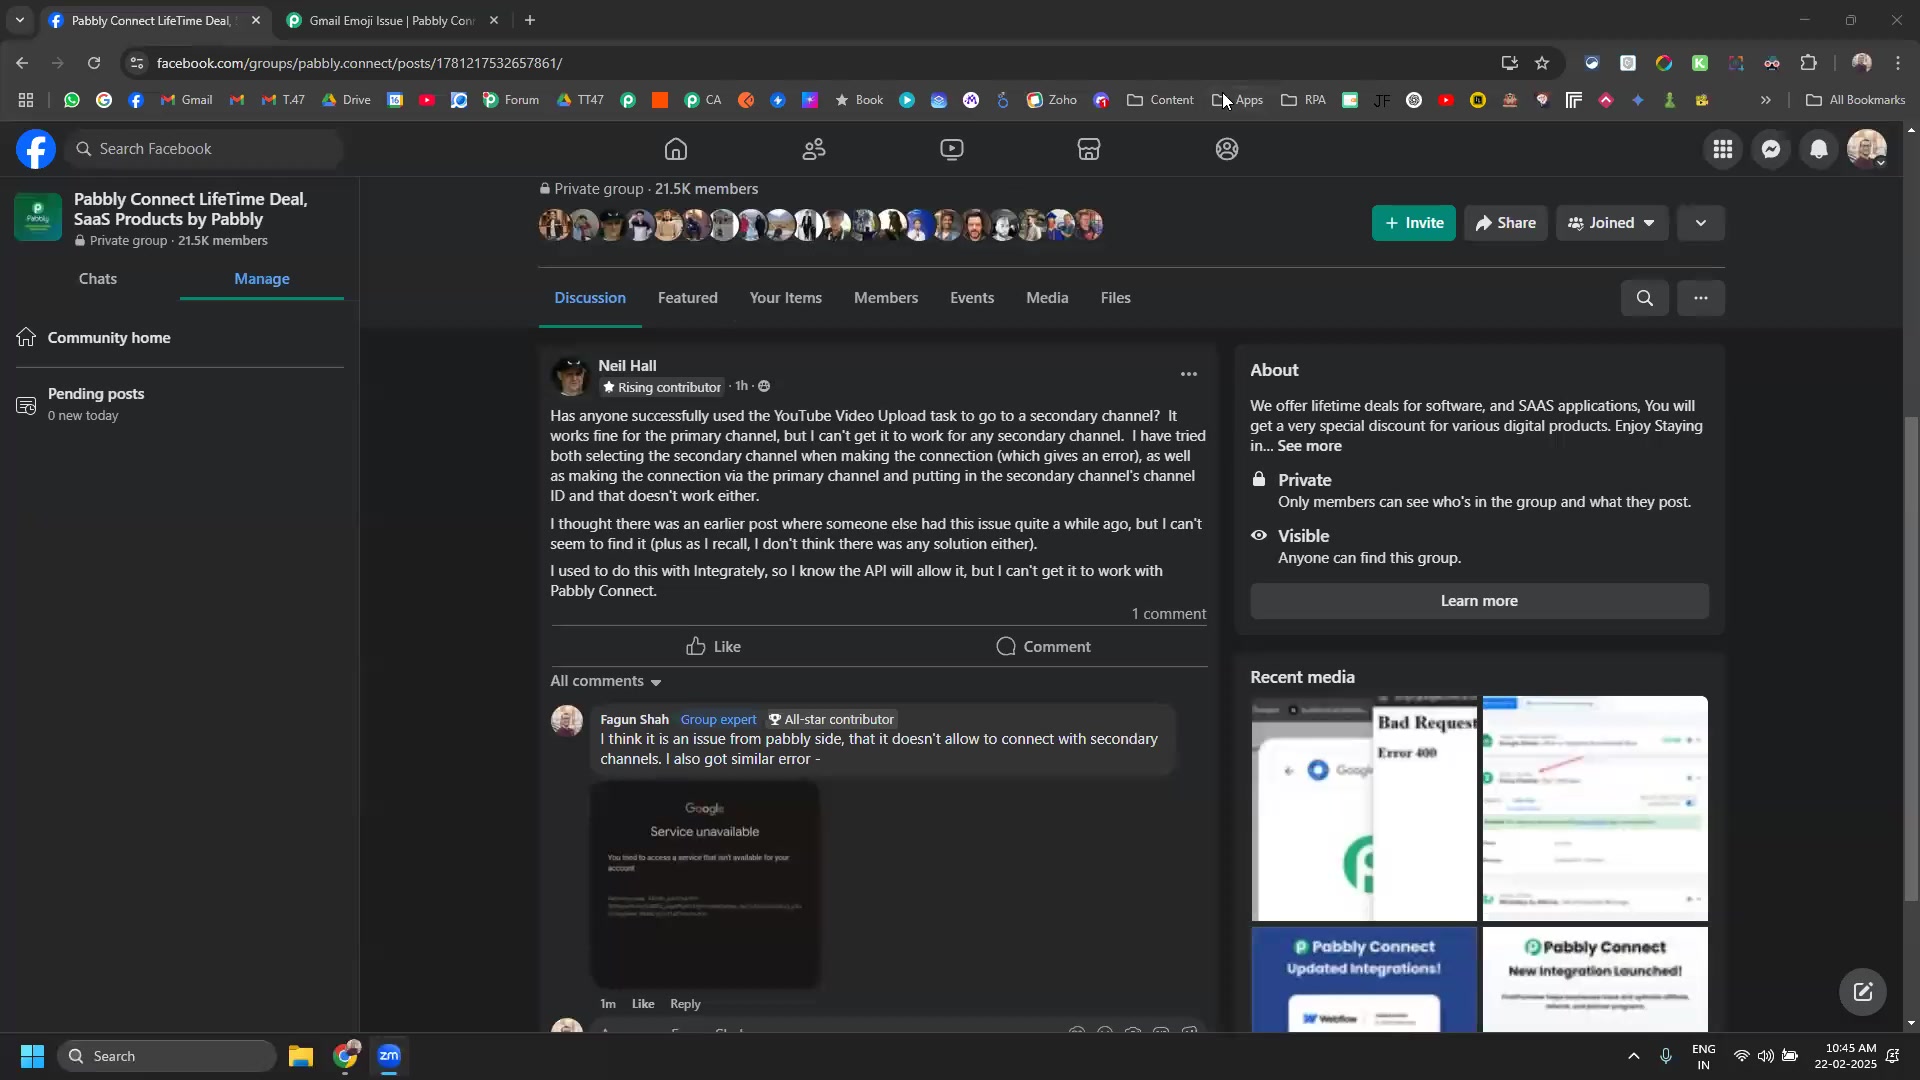The height and width of the screenshot is (1080, 1920).
Task: Open the Facebook menu grid icon
Action: point(1722,149)
